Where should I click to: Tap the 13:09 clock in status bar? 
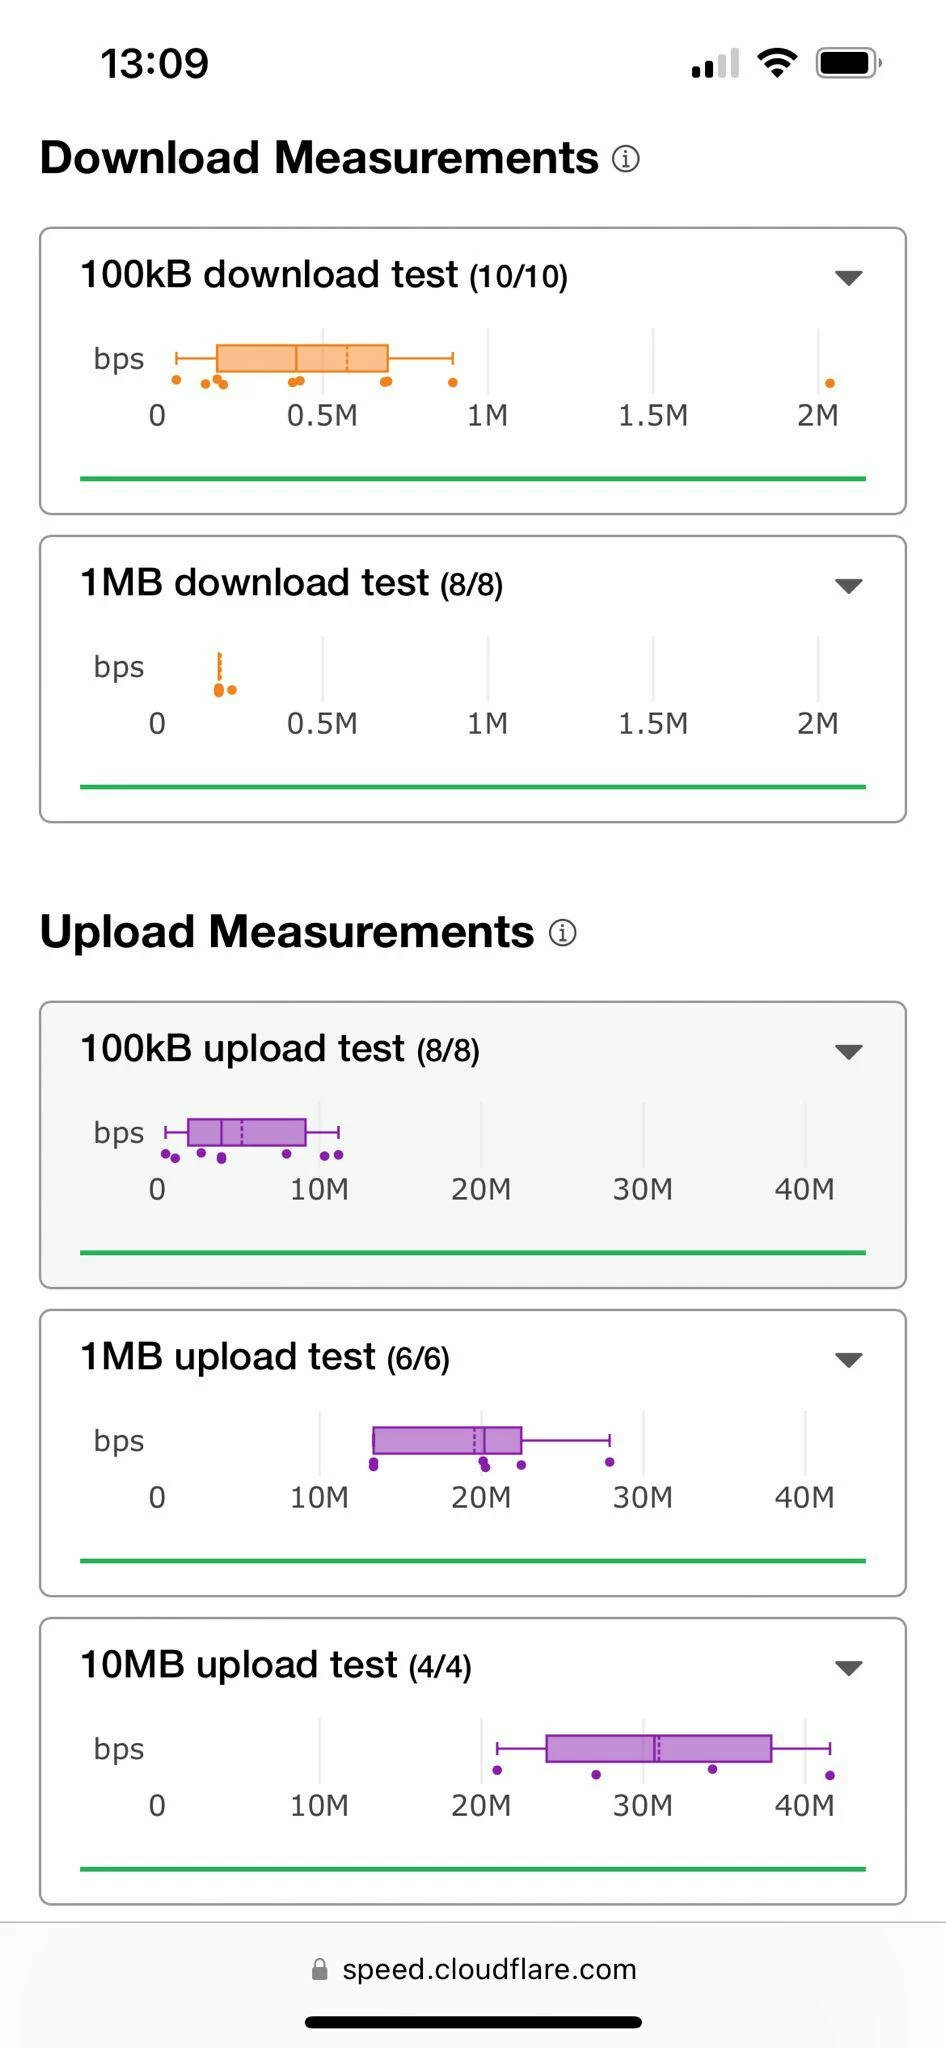click(155, 64)
